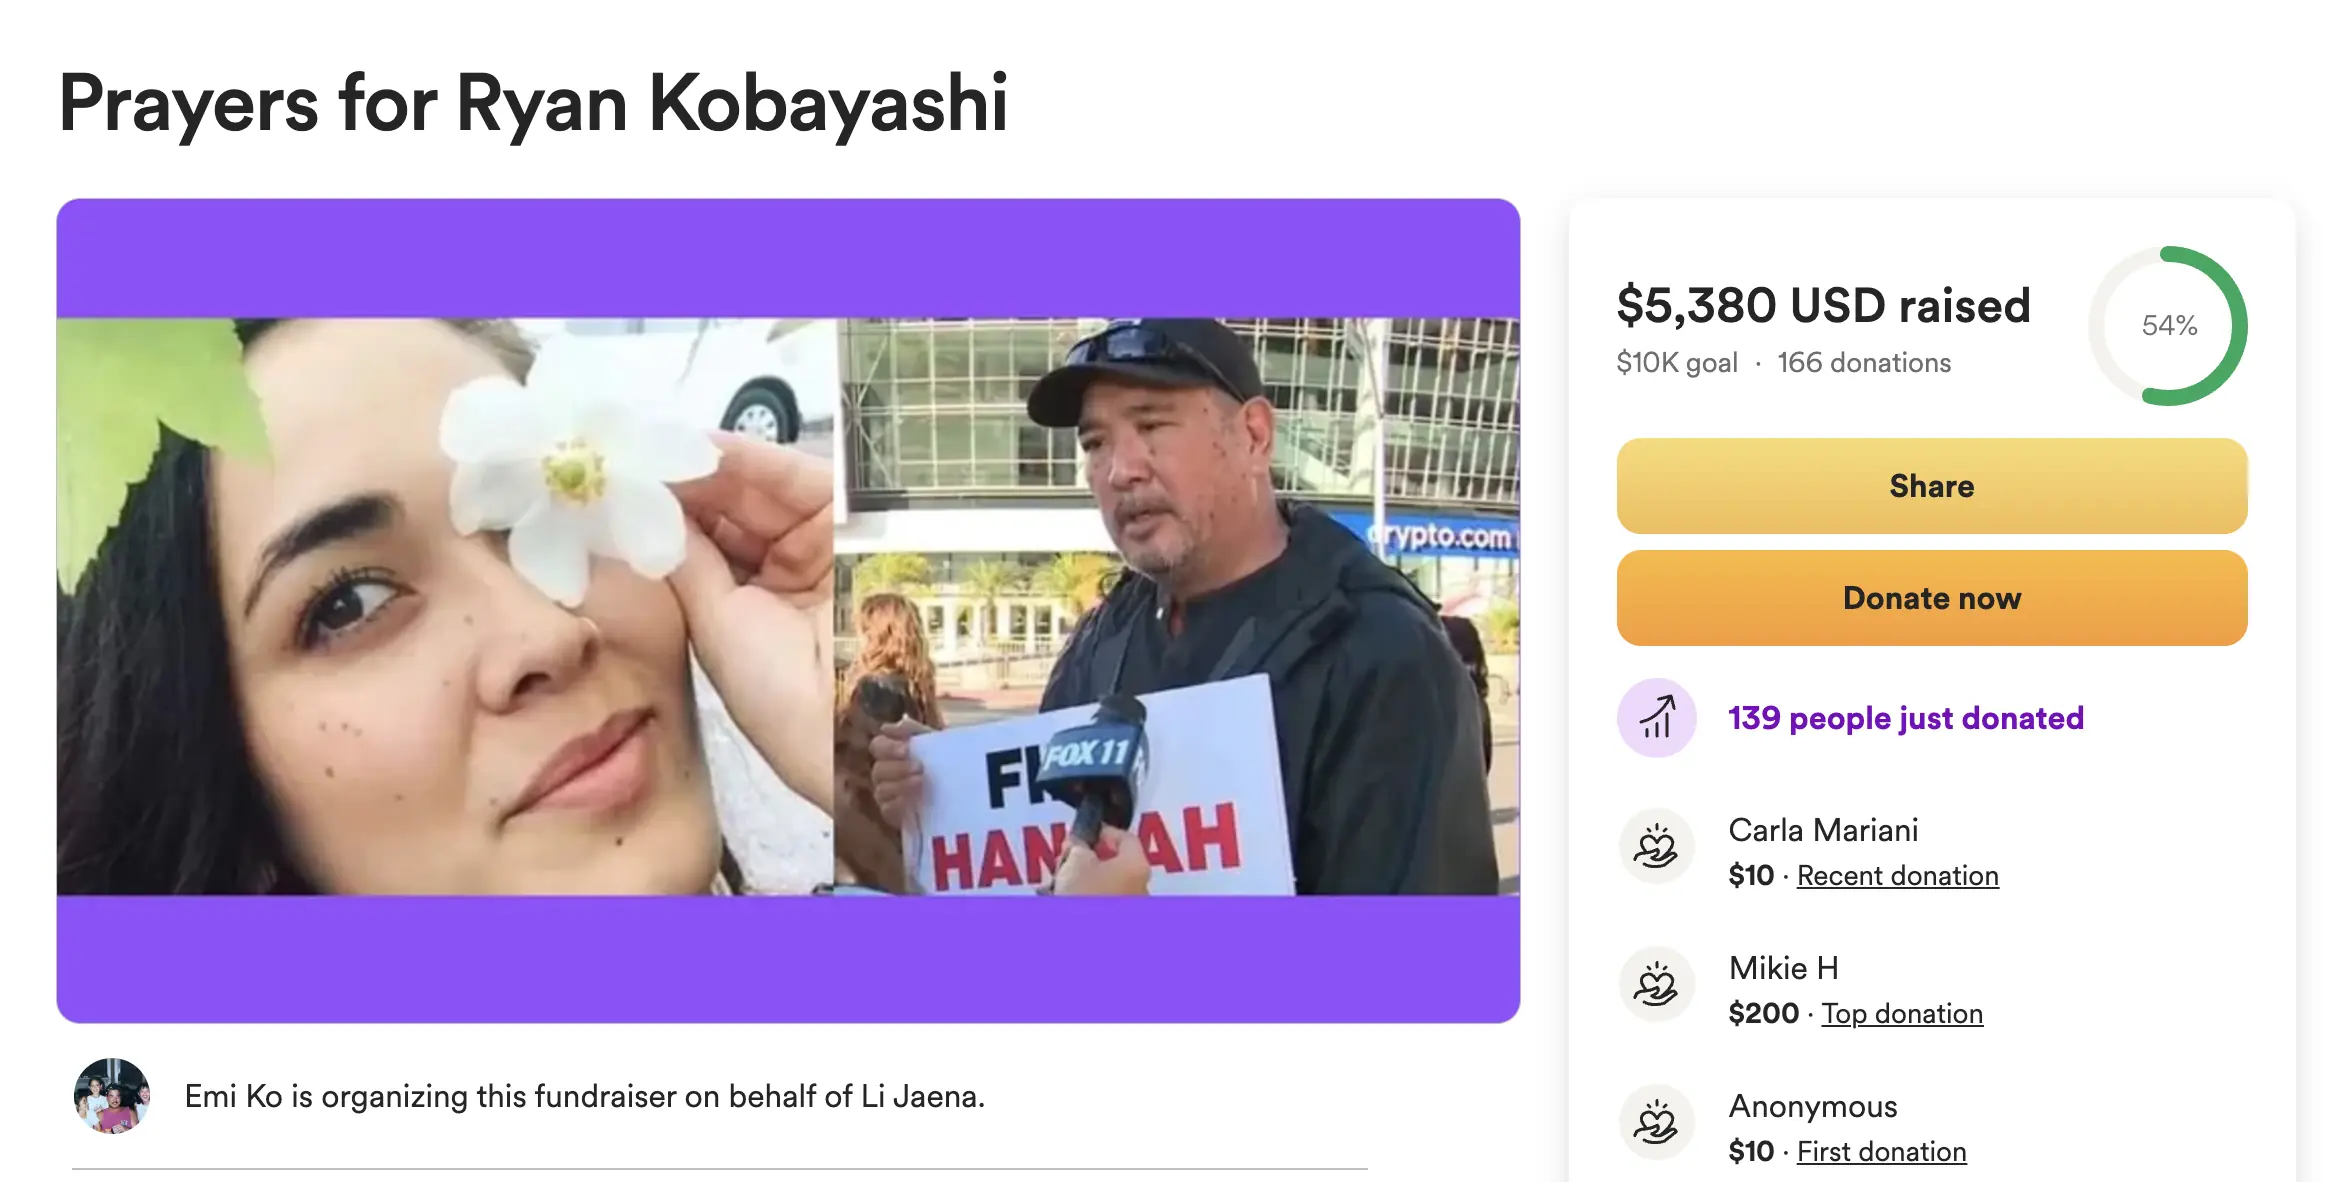Image resolution: width=2328 pixels, height=1182 pixels.
Task: Click the Donate now button
Action: (1931, 597)
